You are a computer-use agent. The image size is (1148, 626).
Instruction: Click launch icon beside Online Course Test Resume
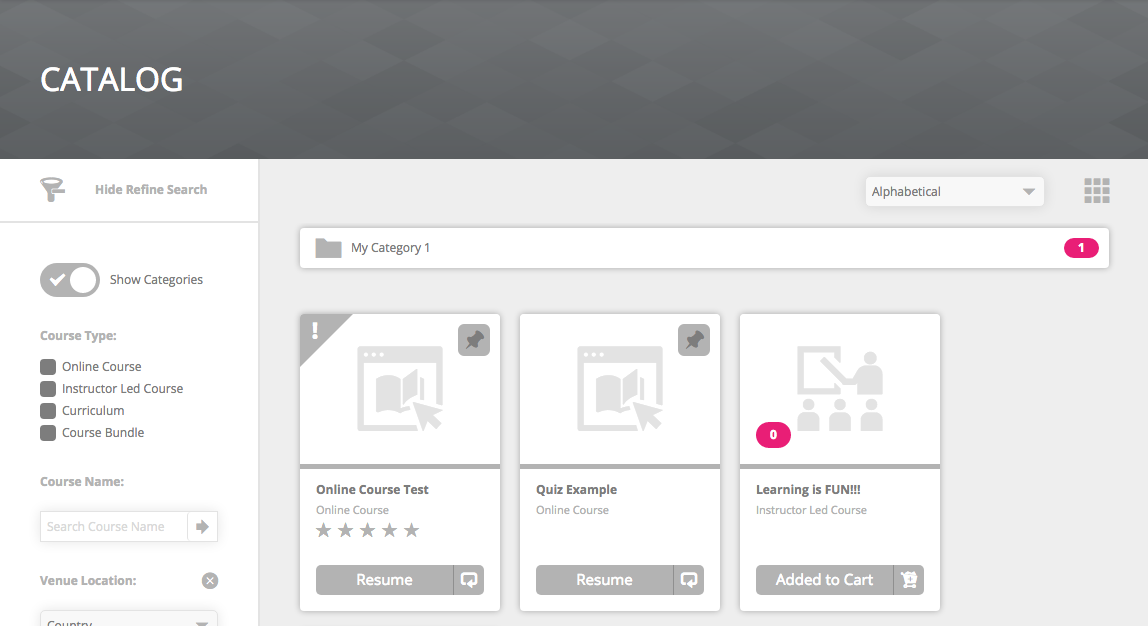pos(469,580)
